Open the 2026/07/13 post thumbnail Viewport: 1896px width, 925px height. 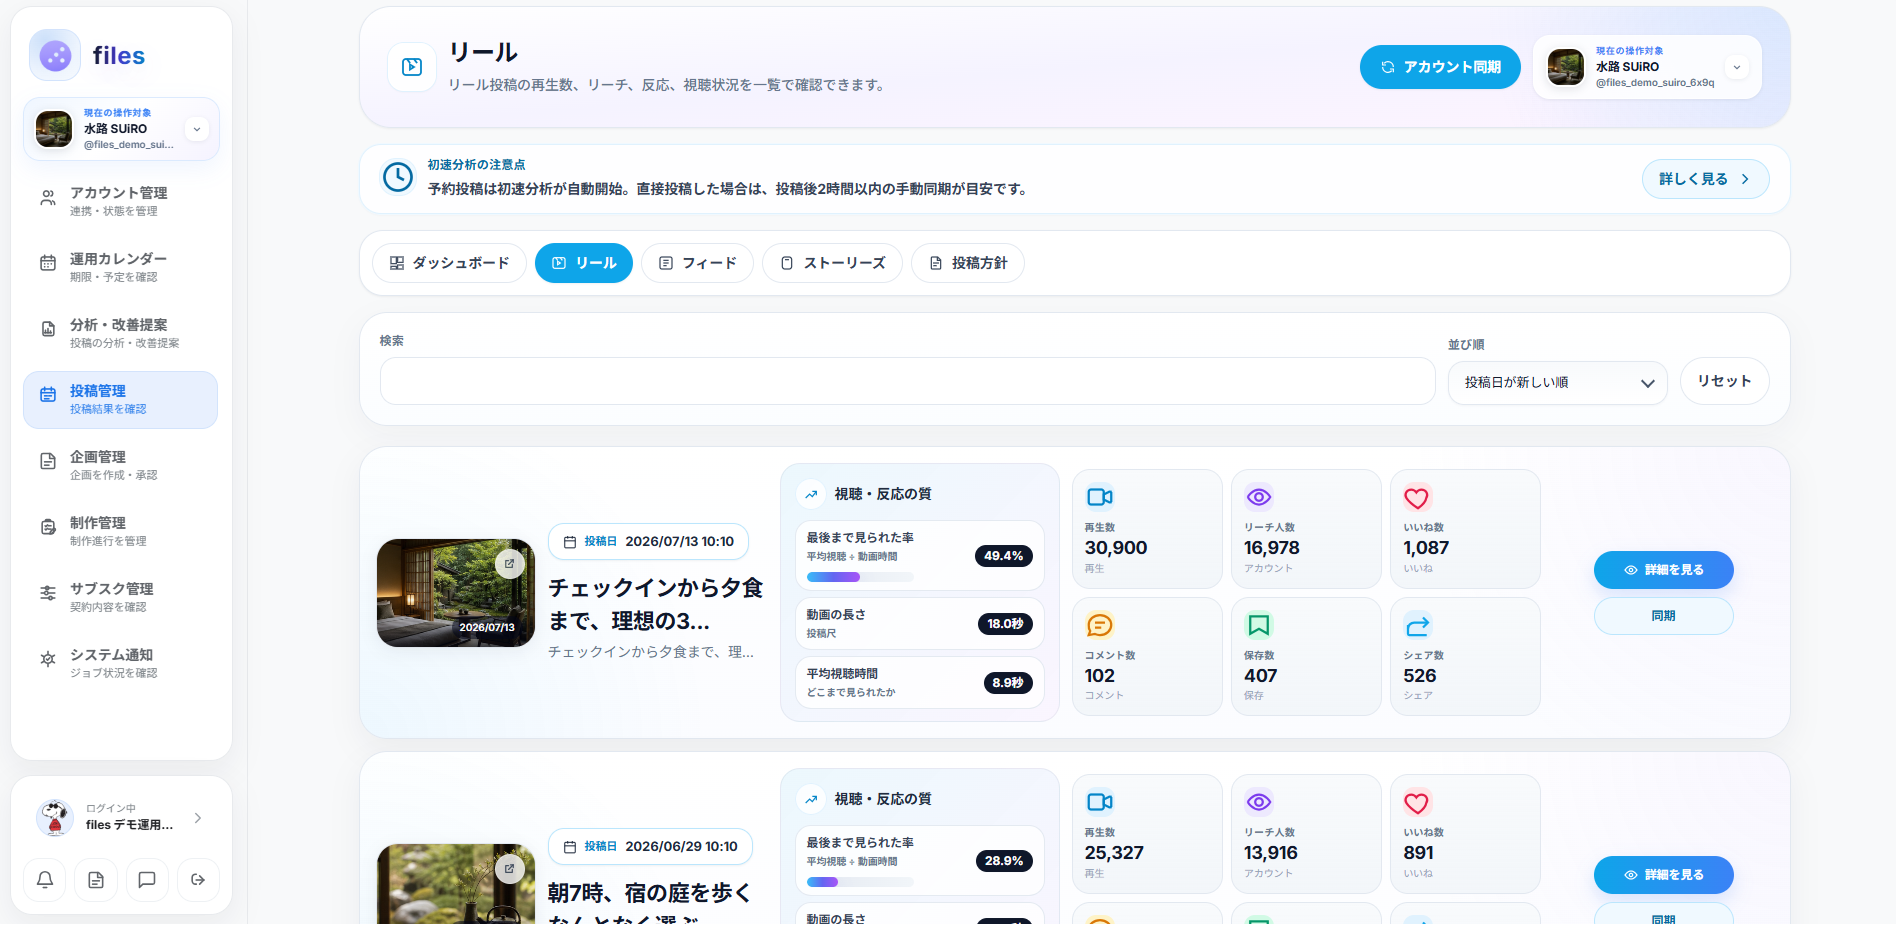pos(456,593)
